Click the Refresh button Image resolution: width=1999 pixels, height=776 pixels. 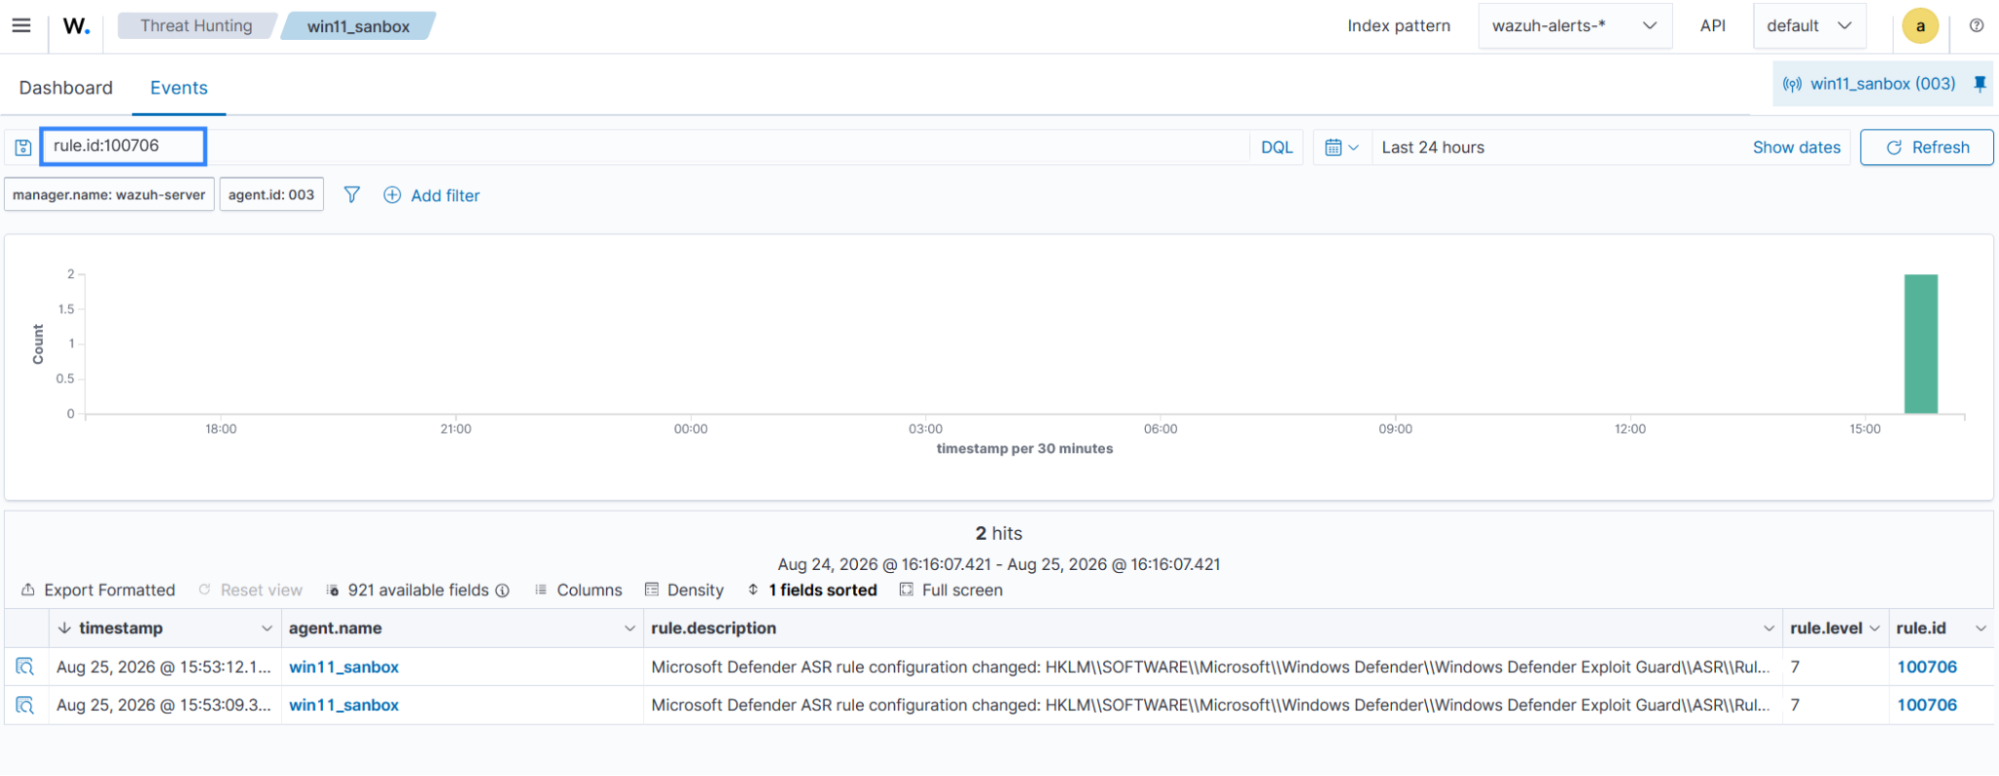(x=1926, y=148)
